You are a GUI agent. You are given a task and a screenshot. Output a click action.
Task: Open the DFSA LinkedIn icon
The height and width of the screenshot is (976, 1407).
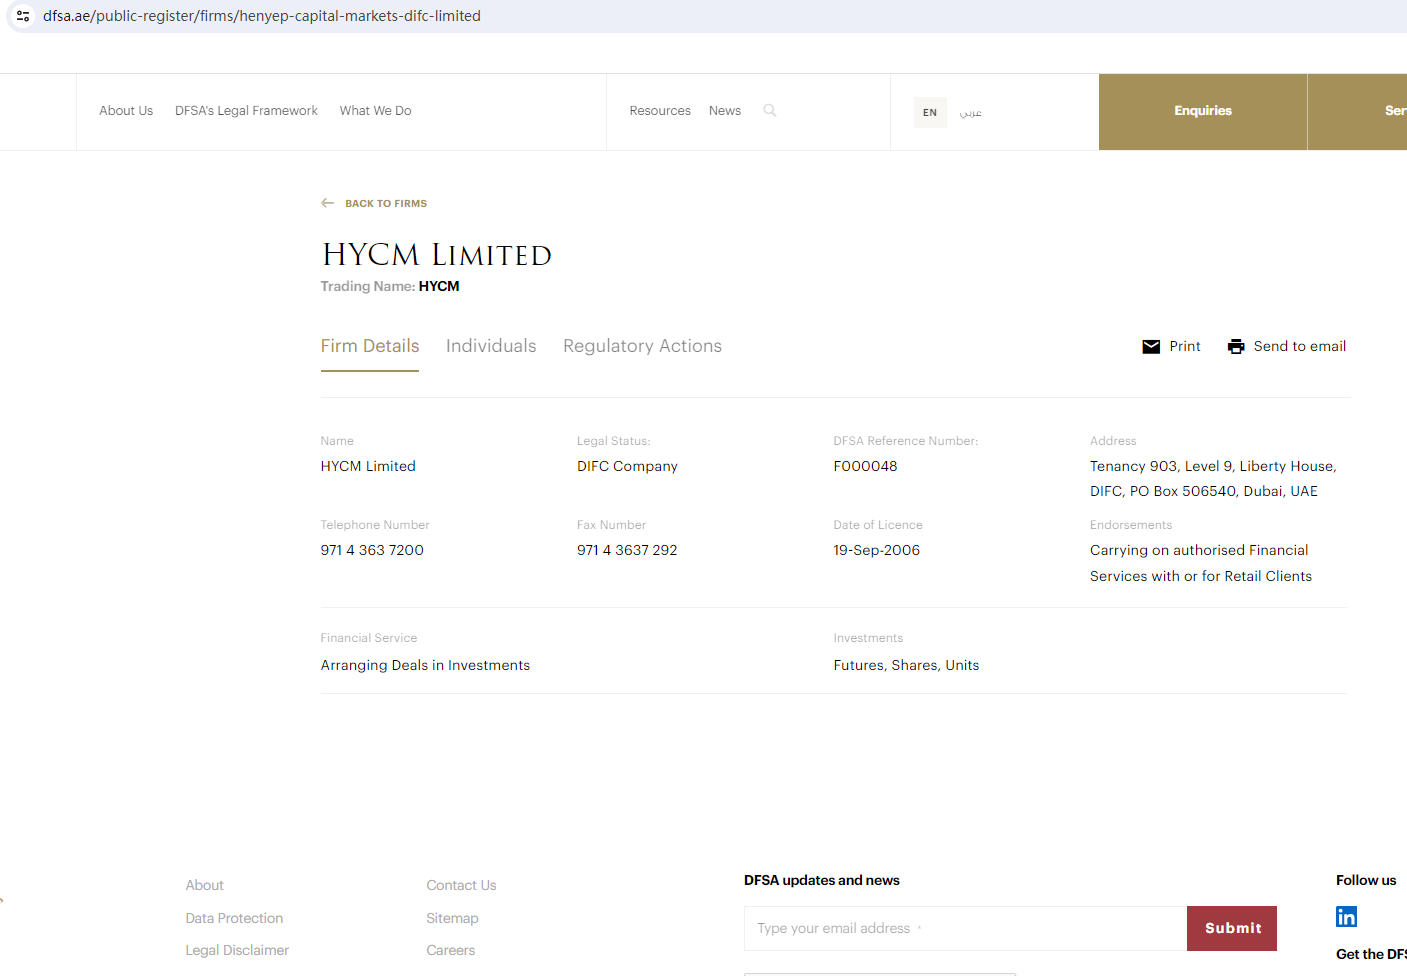[1346, 917]
